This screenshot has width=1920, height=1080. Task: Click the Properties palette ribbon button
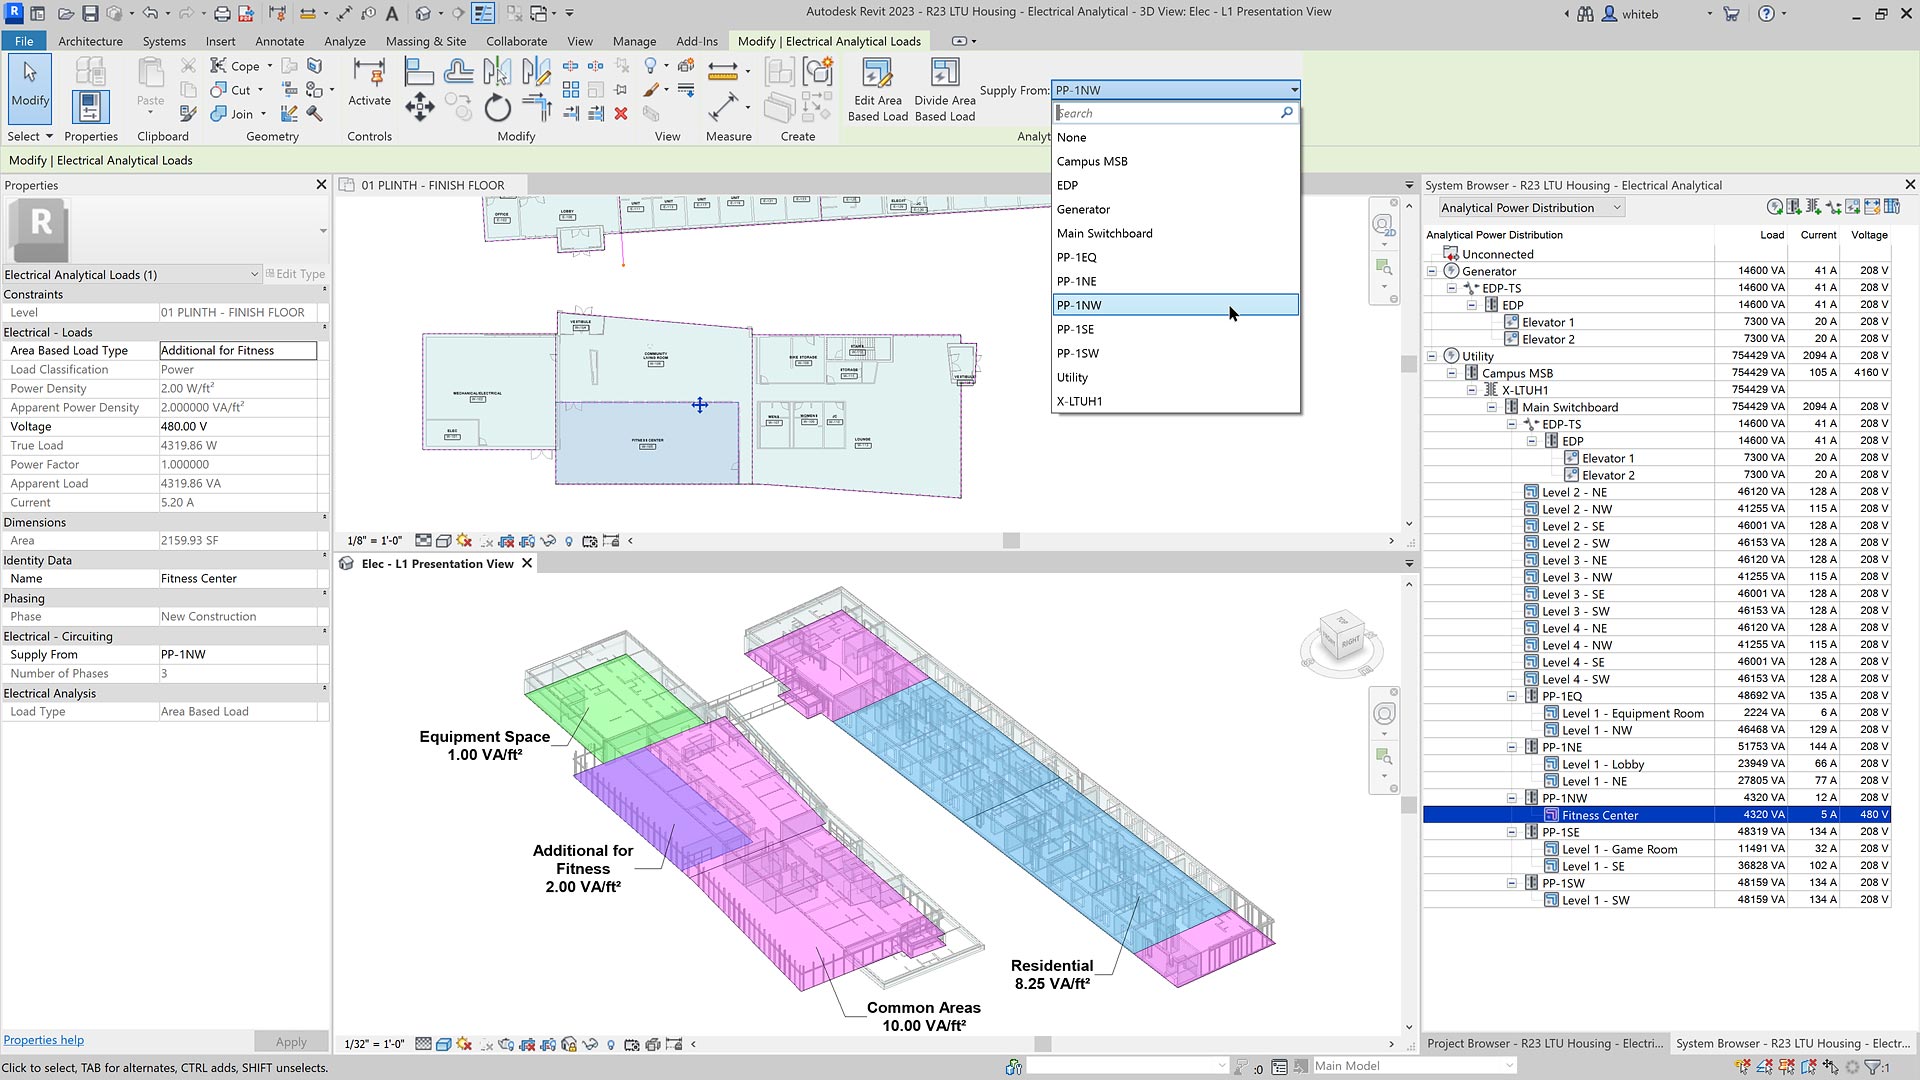pyautogui.click(x=90, y=107)
